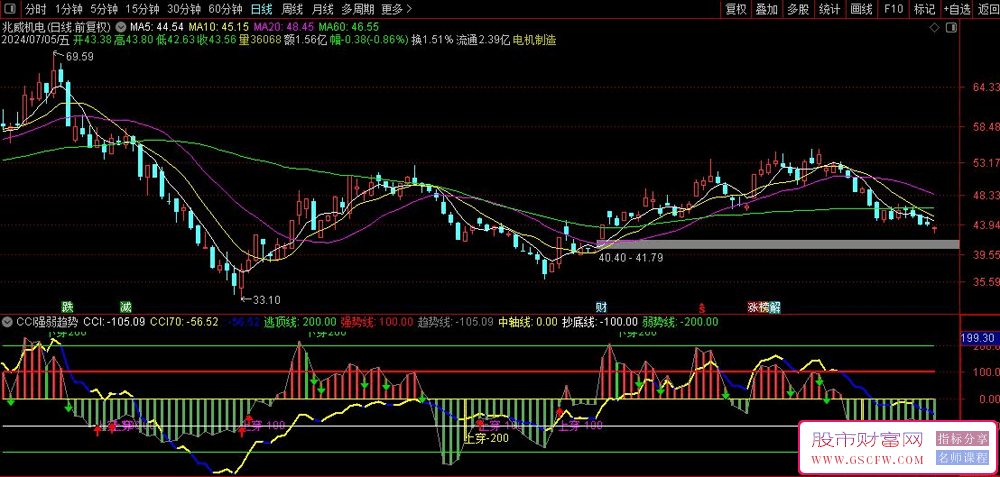1000x477 pixels.
Task: Click the 上穿-200 signal label
Action: [485, 439]
